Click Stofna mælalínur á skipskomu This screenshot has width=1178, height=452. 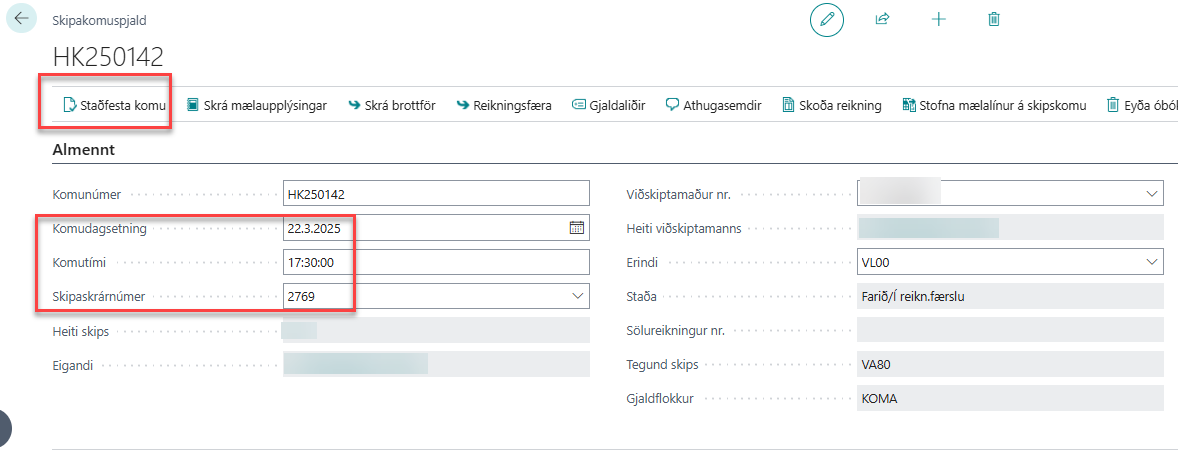[x=993, y=105]
